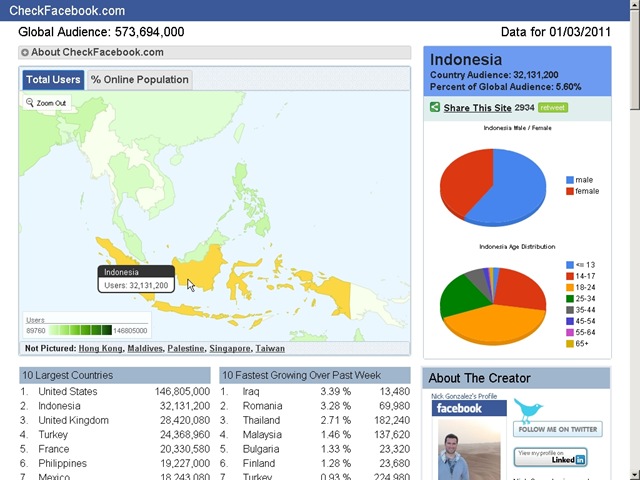
Task: Click the retweet button
Action: click(x=553, y=108)
